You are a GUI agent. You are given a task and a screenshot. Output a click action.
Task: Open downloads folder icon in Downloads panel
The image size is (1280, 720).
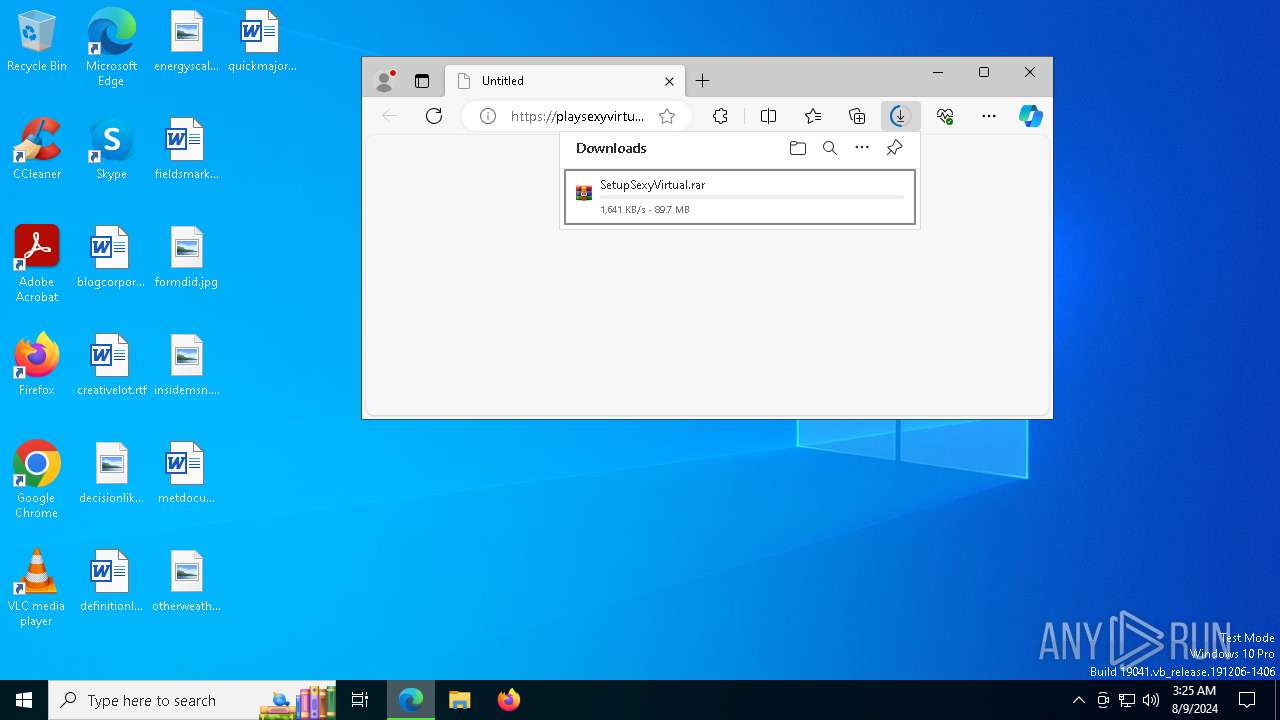click(798, 148)
